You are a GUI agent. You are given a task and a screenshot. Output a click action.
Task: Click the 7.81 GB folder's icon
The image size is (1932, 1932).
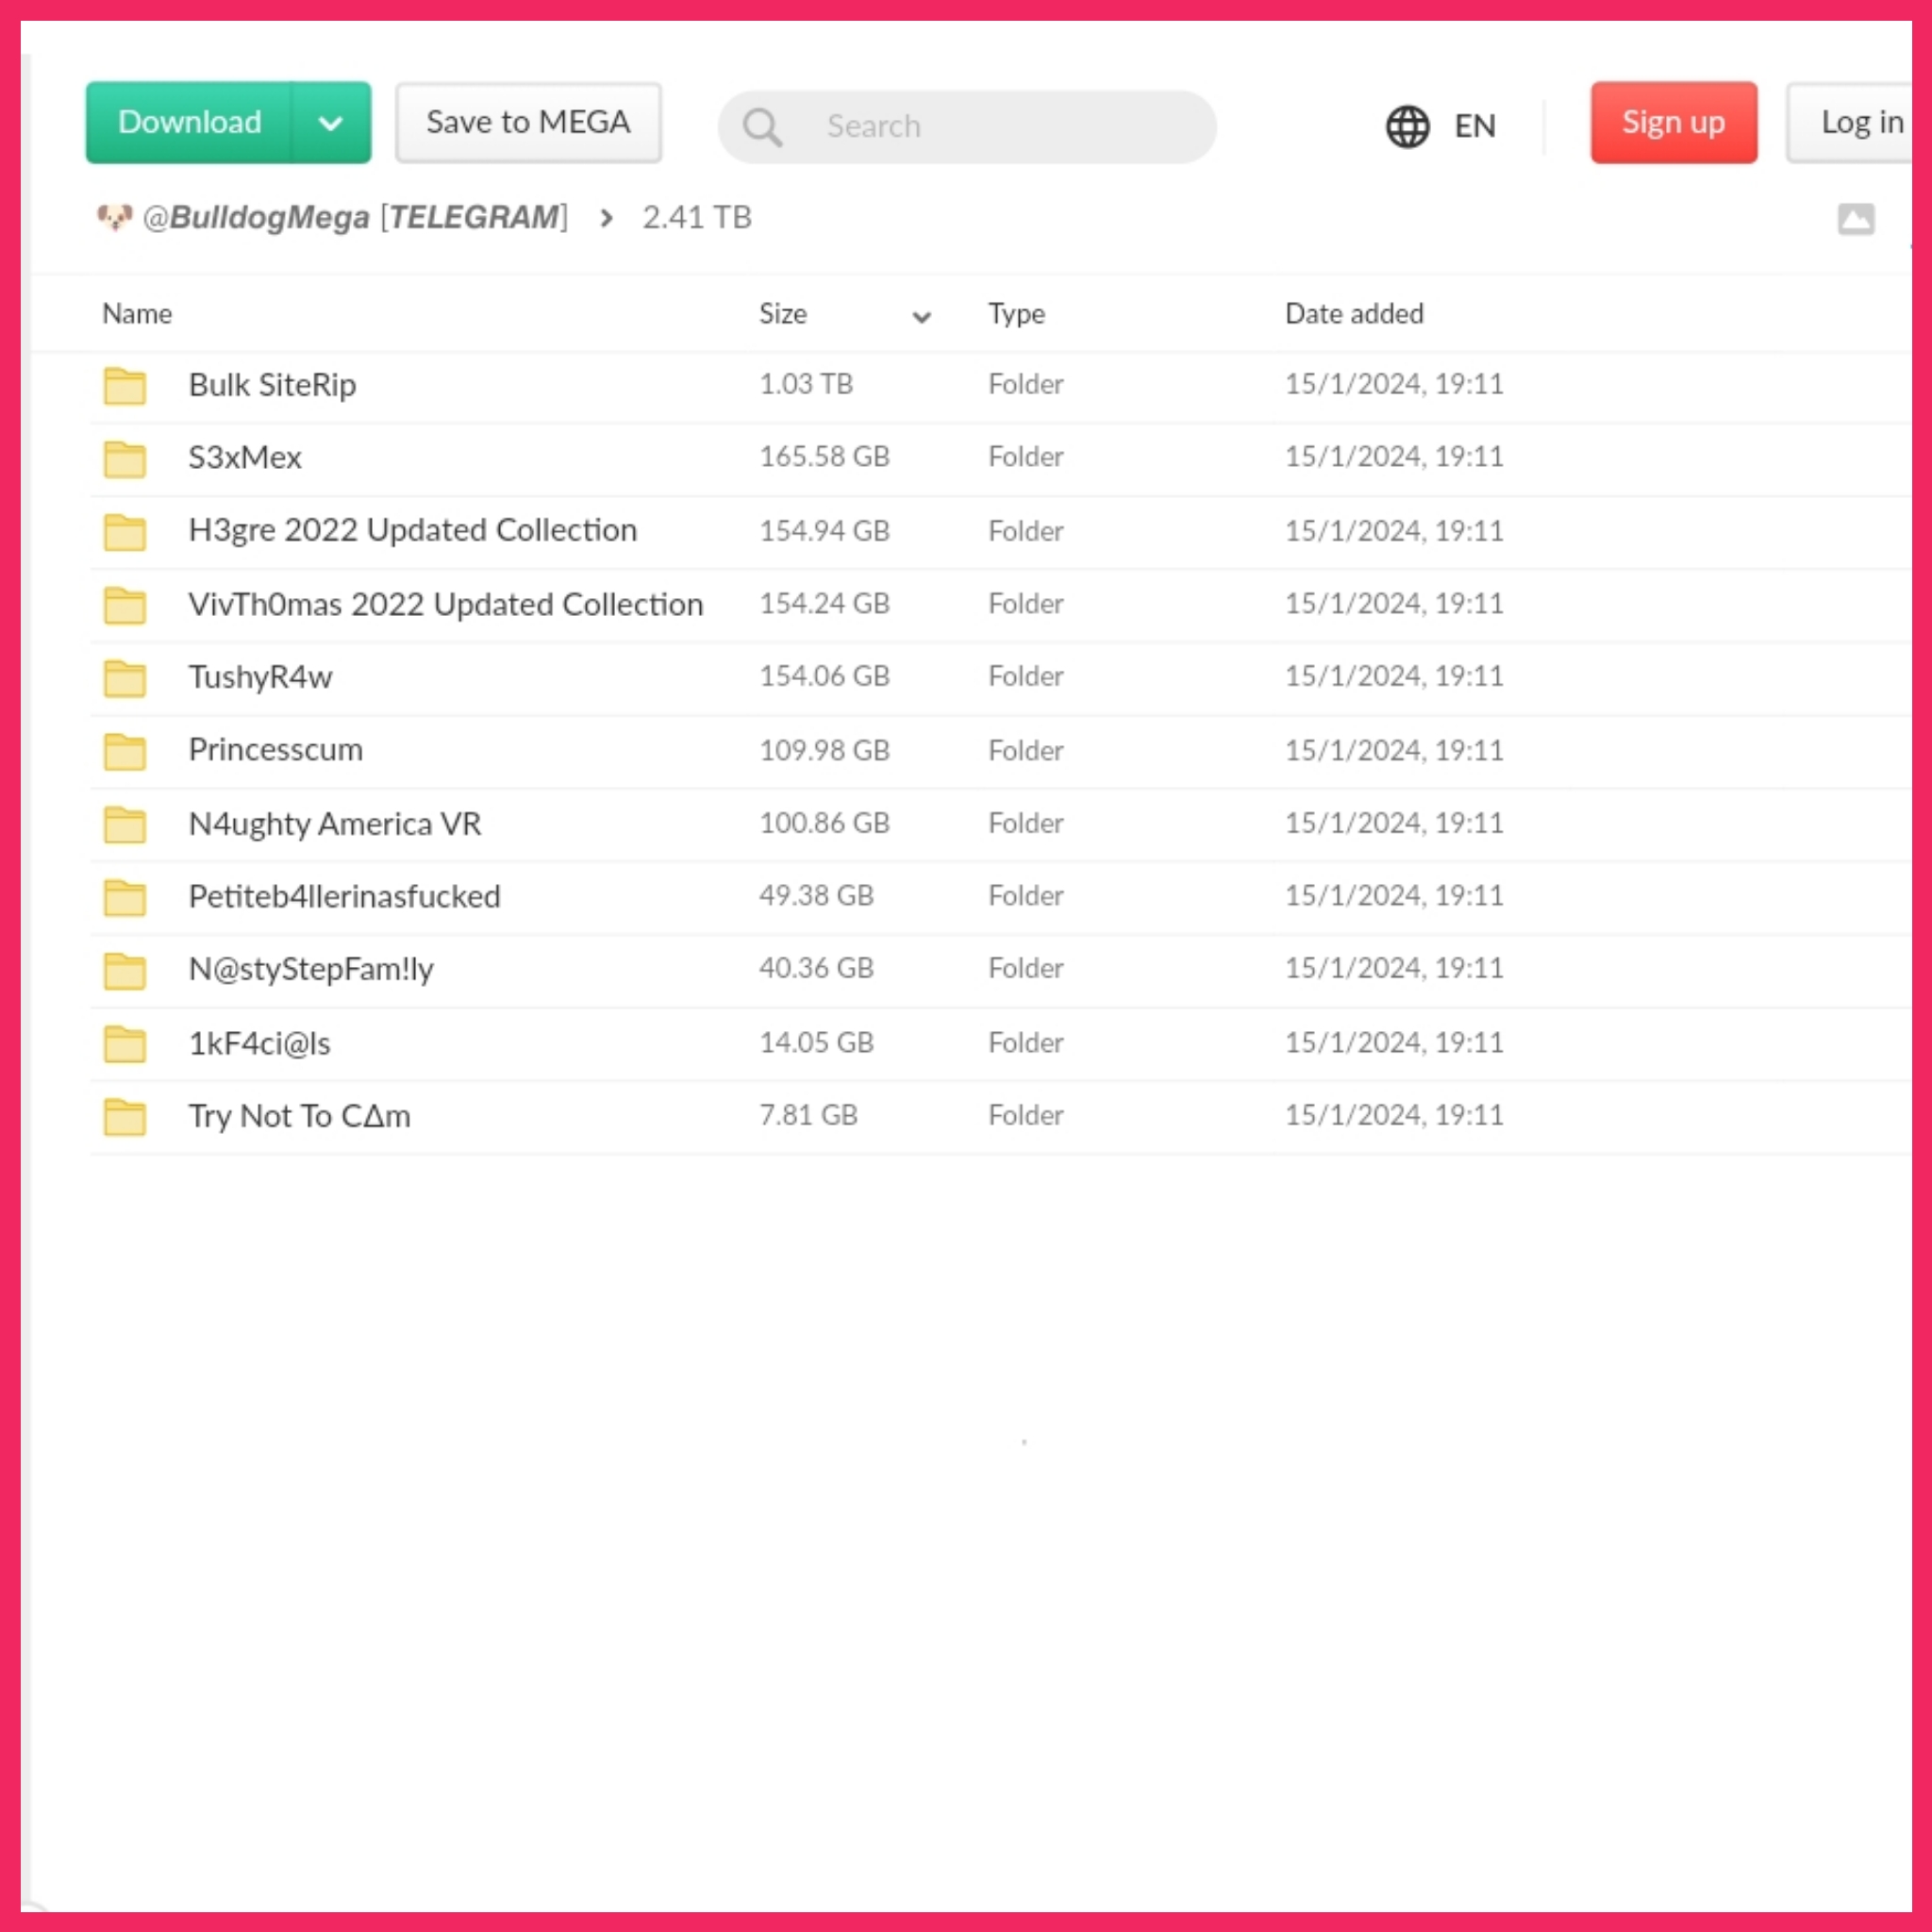(x=125, y=1118)
